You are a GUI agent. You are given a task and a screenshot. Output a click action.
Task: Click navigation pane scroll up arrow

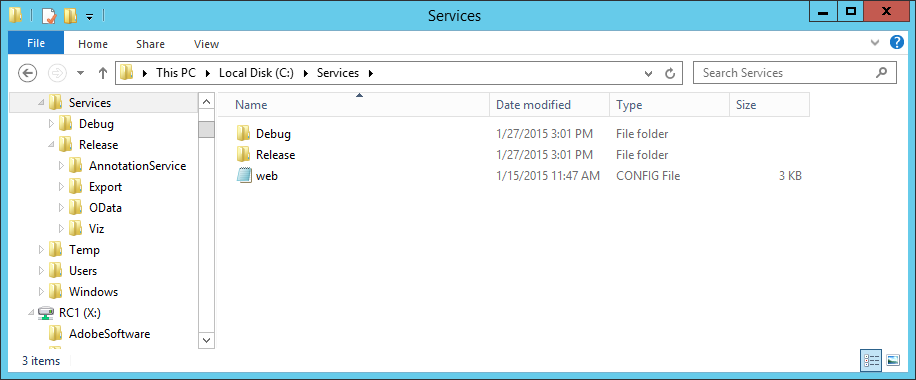[x=206, y=102]
